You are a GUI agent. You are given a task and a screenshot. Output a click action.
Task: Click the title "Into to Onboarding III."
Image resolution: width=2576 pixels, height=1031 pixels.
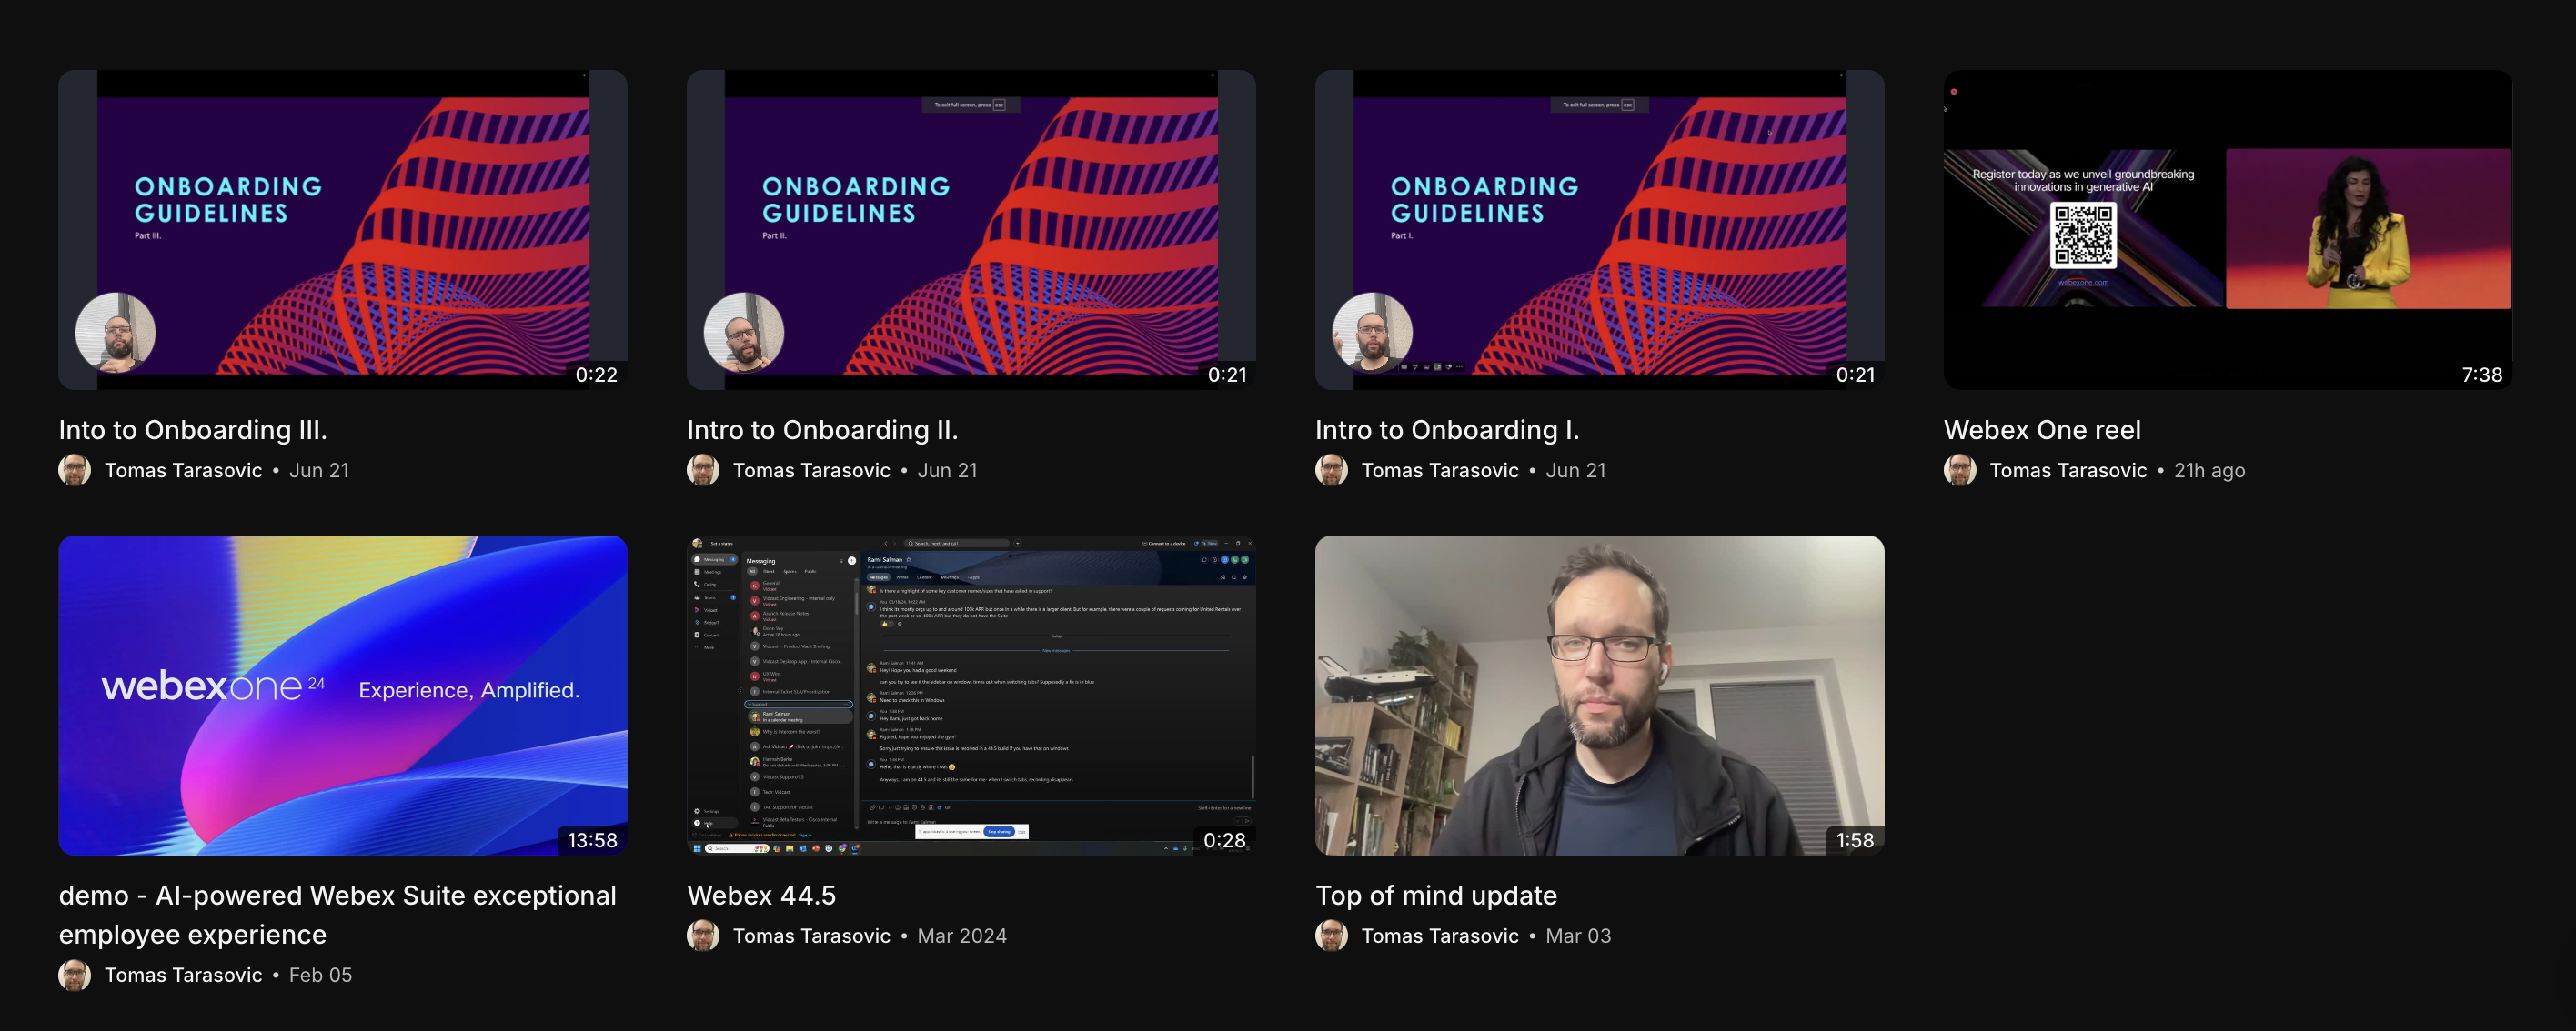193,430
